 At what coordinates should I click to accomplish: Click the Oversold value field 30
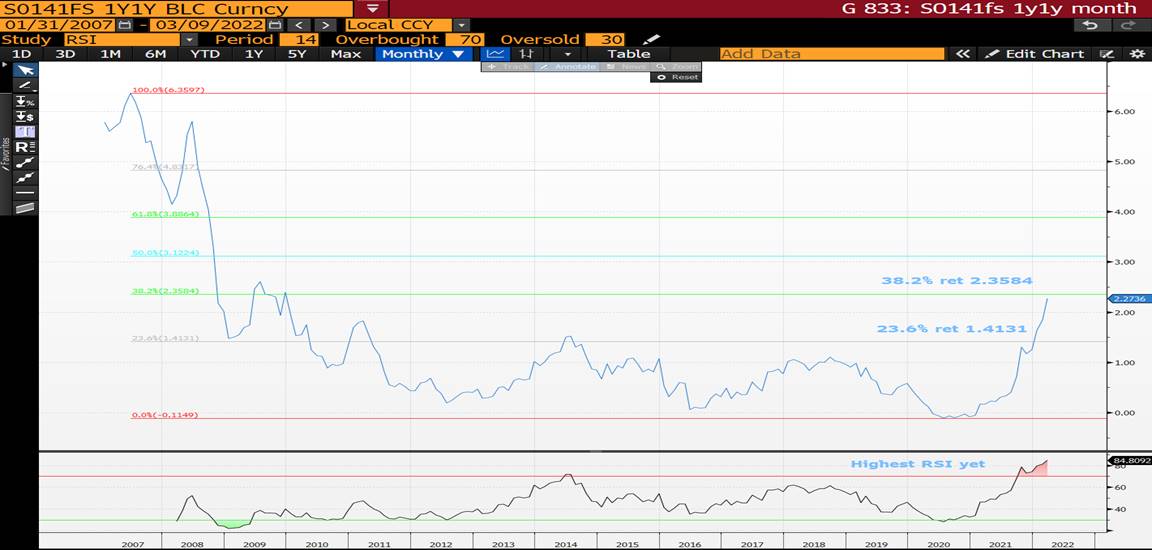coord(606,40)
